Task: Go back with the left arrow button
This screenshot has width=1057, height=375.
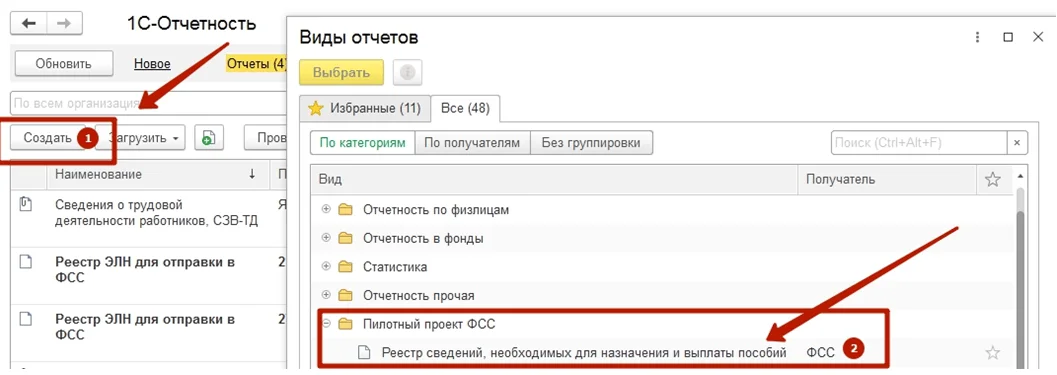Action: (28, 24)
